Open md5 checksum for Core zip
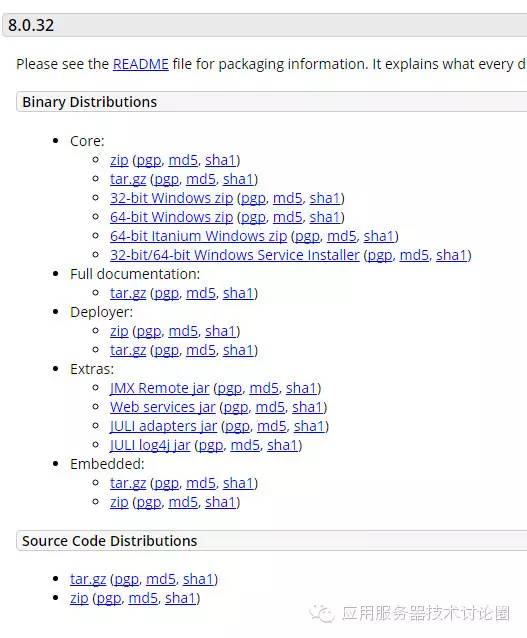The width and height of the screenshot is (527, 638). (183, 160)
